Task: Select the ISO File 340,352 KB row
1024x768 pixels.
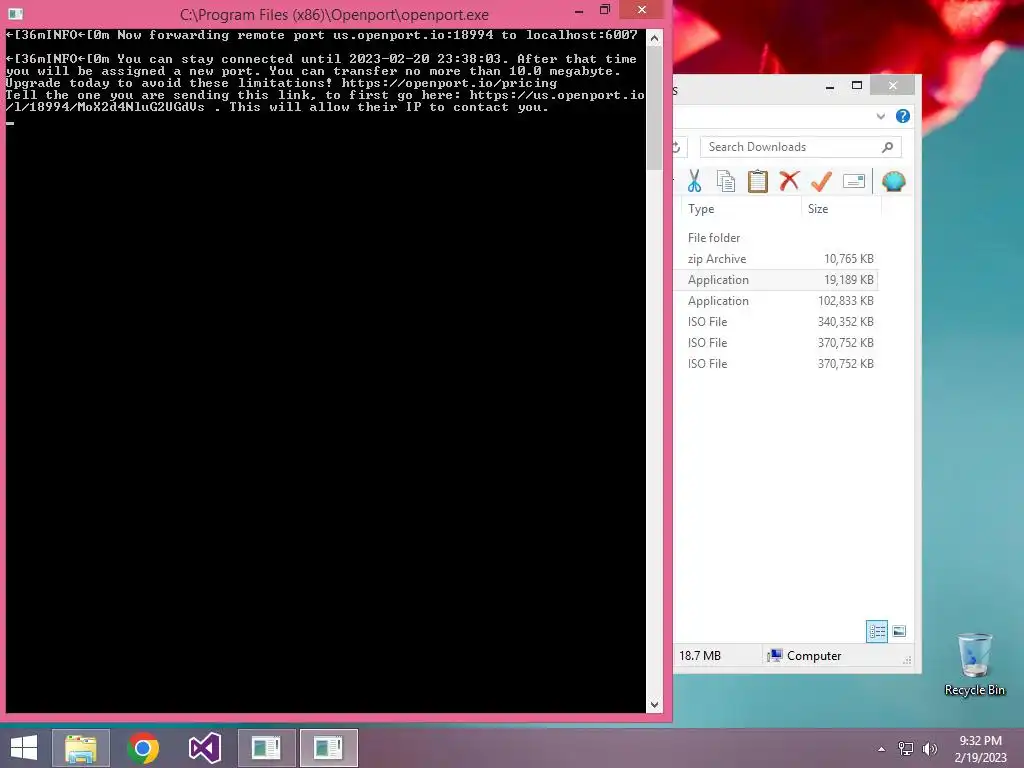Action: [x=778, y=321]
